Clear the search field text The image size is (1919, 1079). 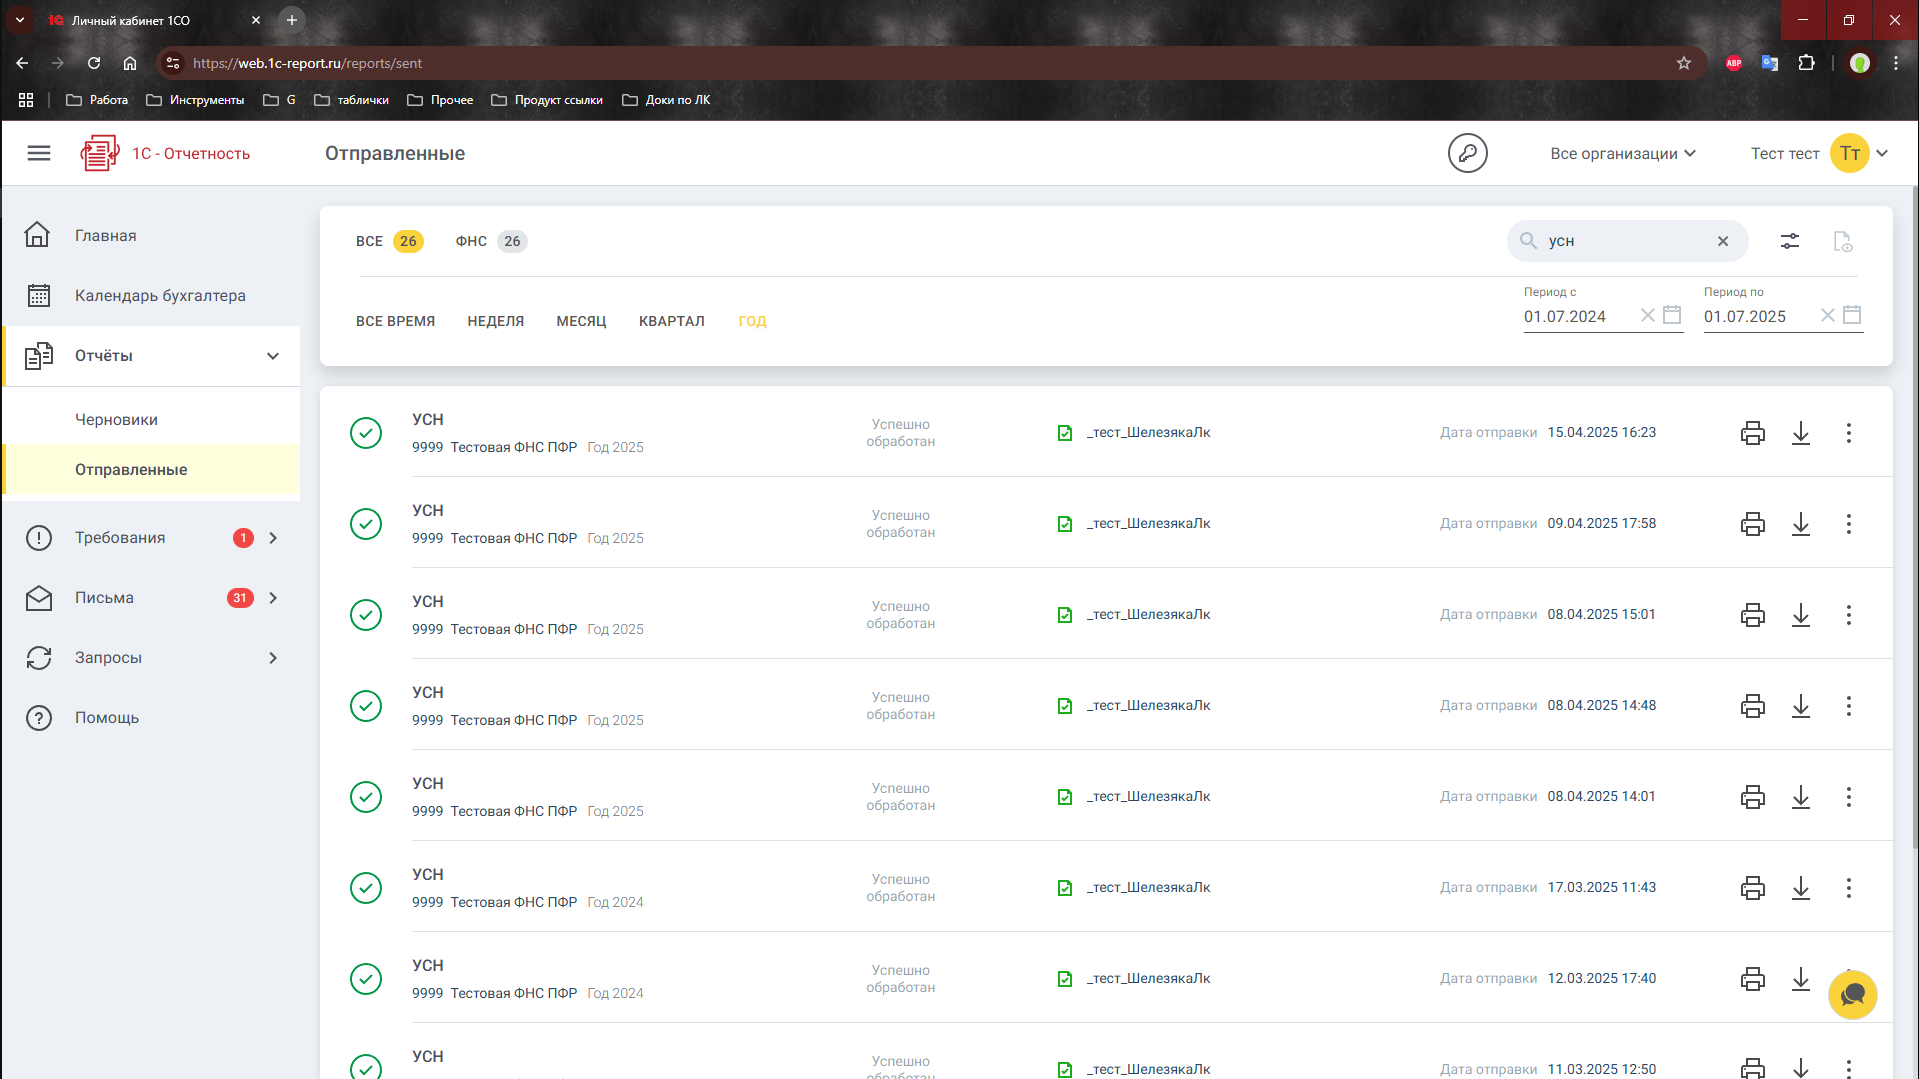click(x=1722, y=241)
